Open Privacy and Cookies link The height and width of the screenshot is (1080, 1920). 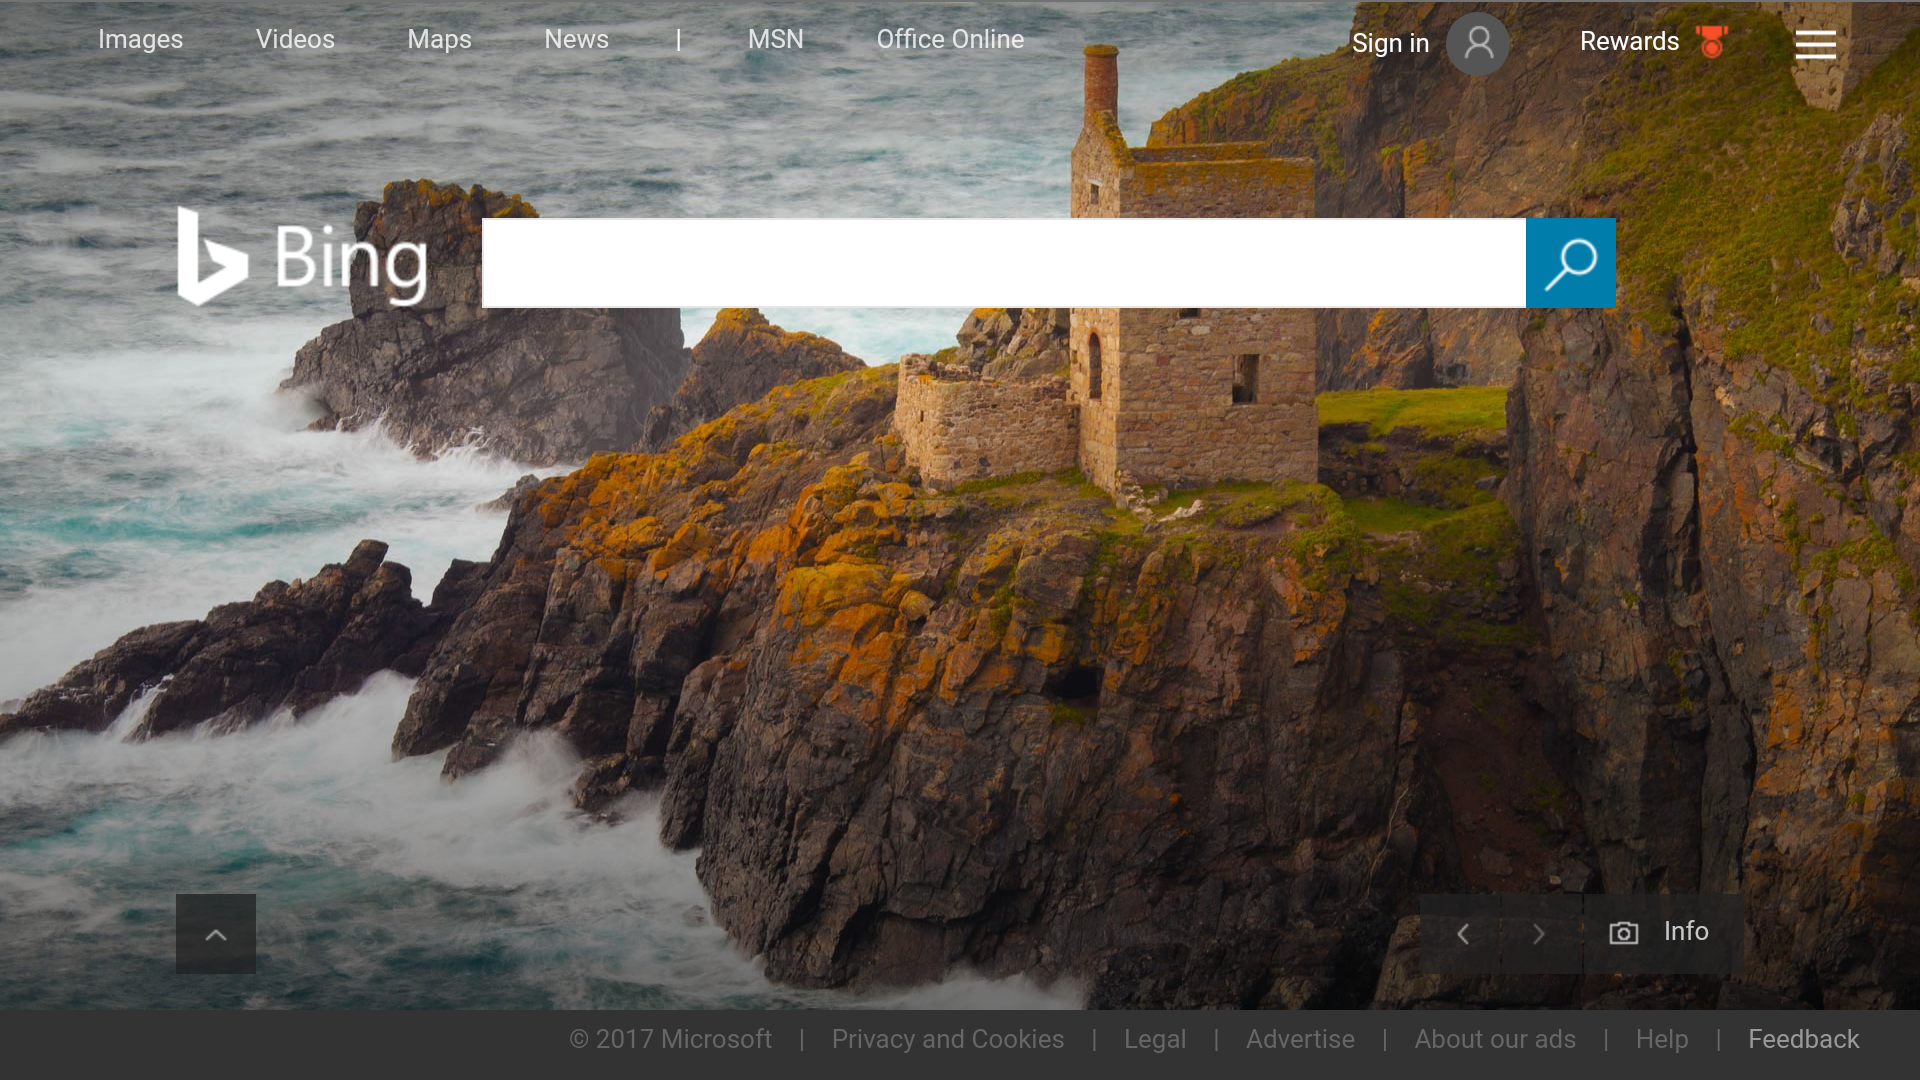(947, 1039)
